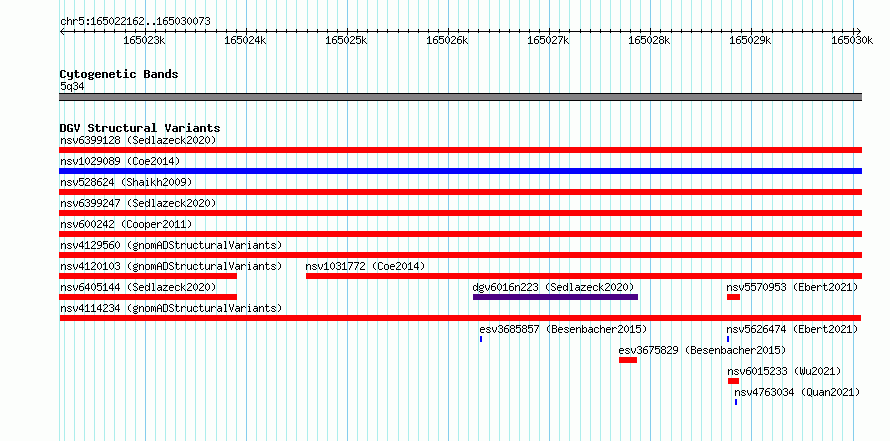Select the red bar under nsv600242

[460, 234]
